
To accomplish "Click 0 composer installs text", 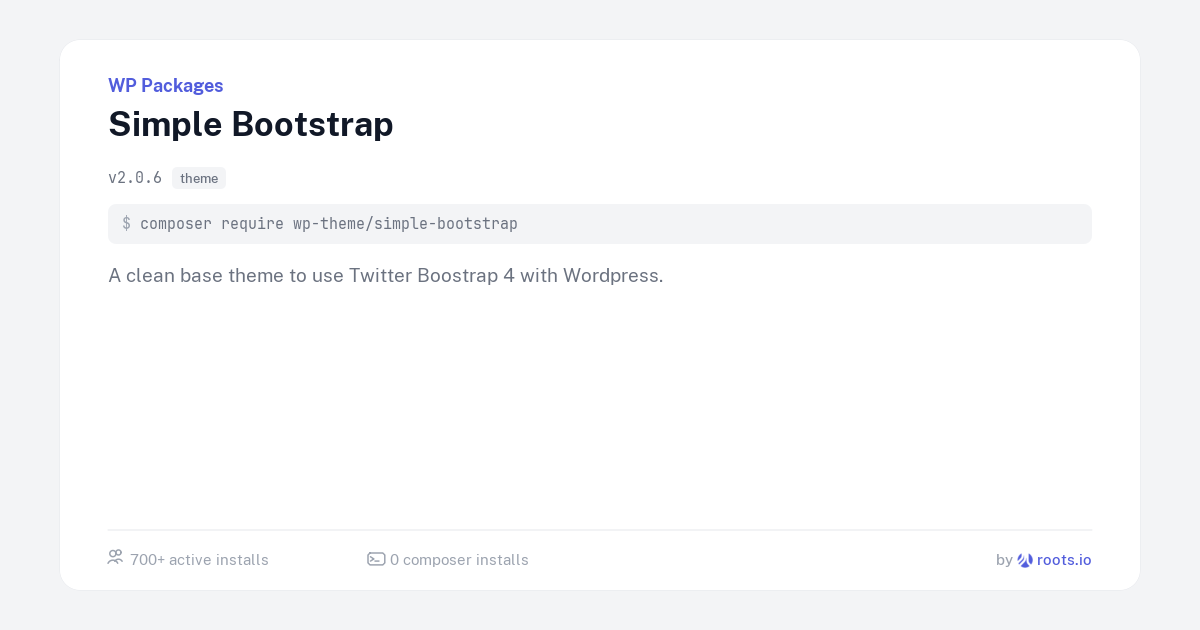I will [x=459, y=560].
